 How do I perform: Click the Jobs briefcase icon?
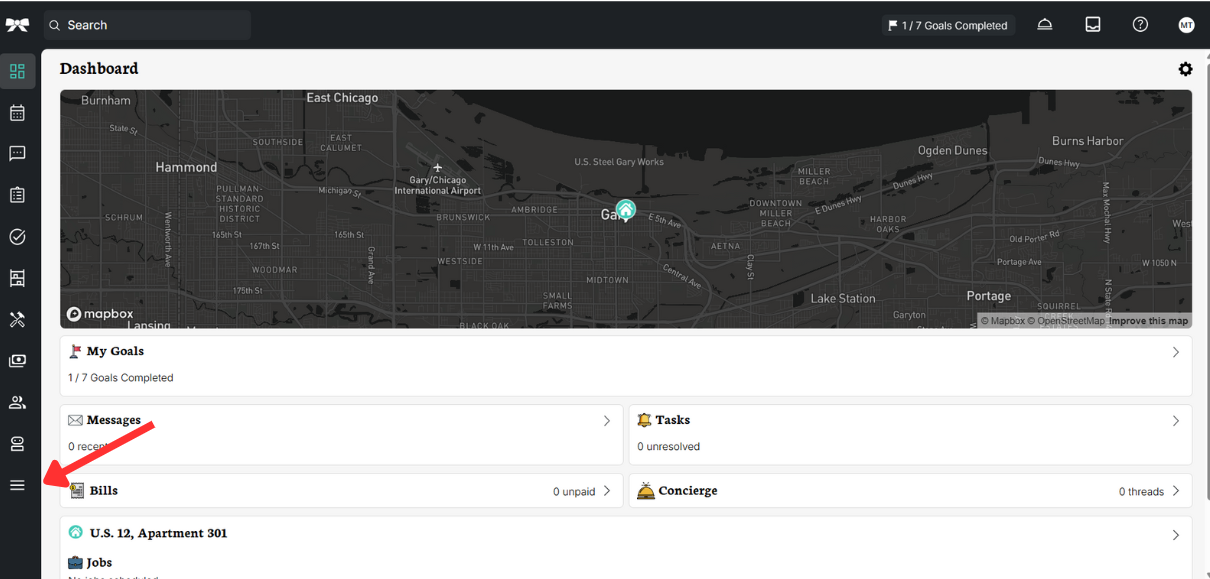tap(75, 563)
